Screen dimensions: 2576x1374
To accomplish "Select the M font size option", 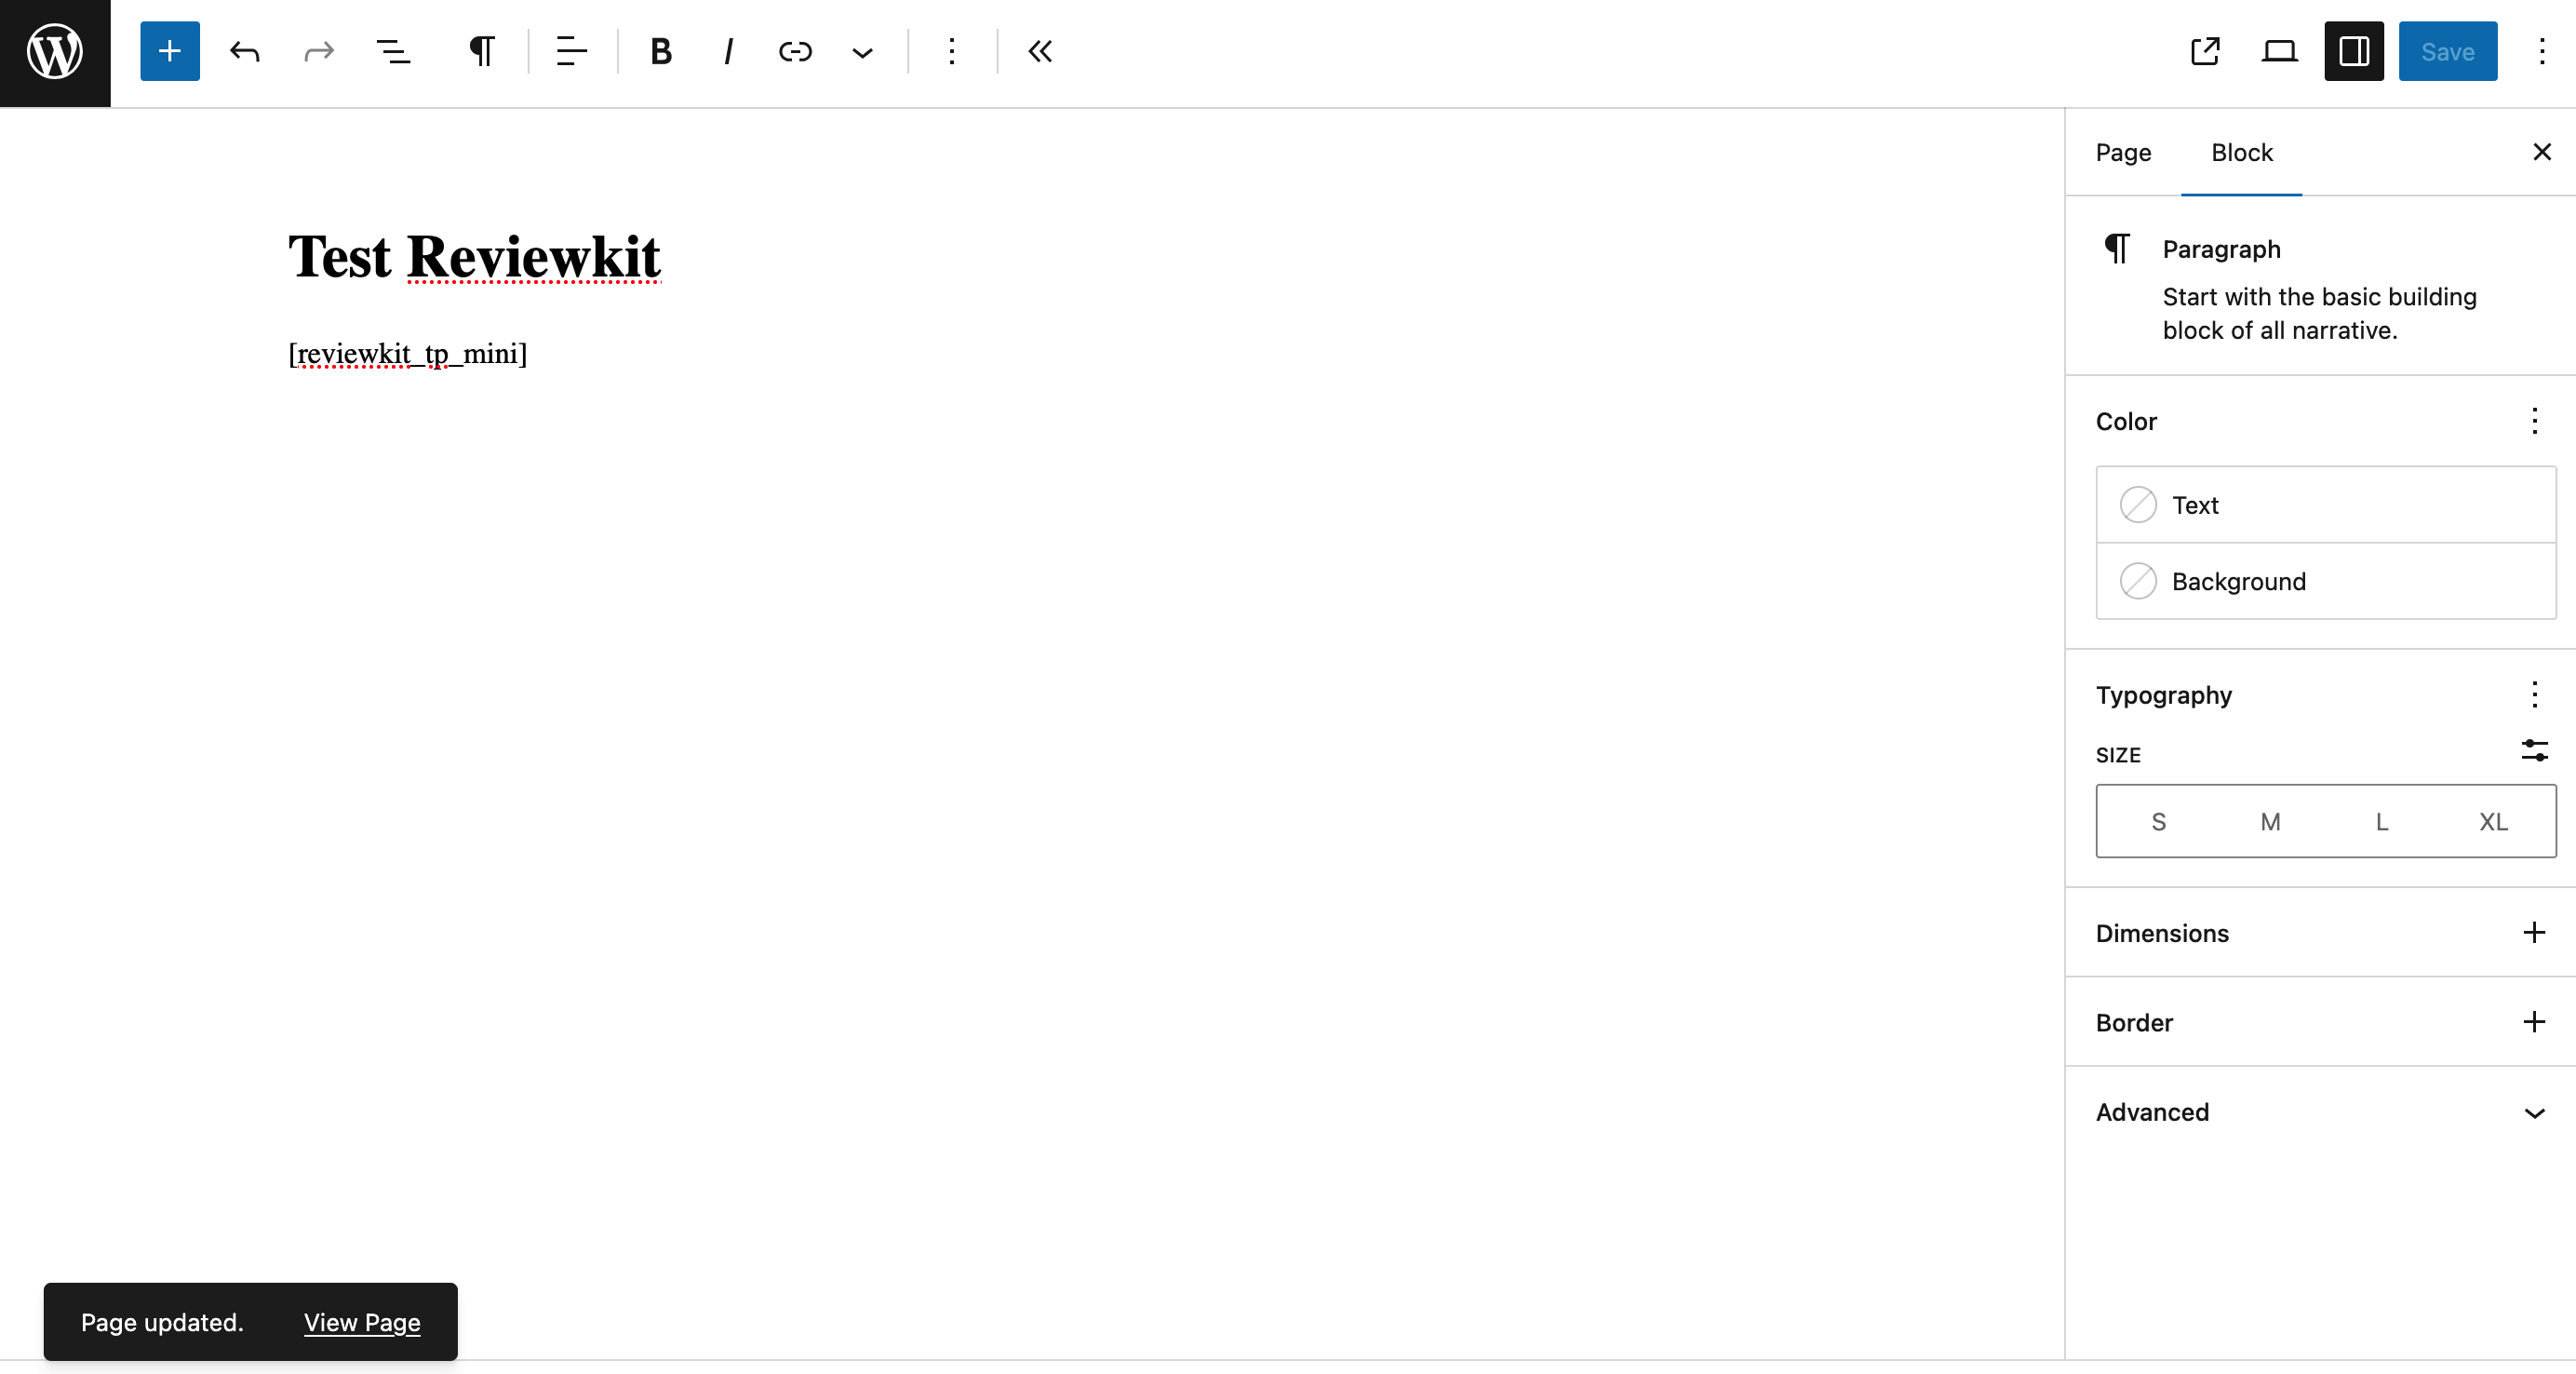I will pos(2270,821).
